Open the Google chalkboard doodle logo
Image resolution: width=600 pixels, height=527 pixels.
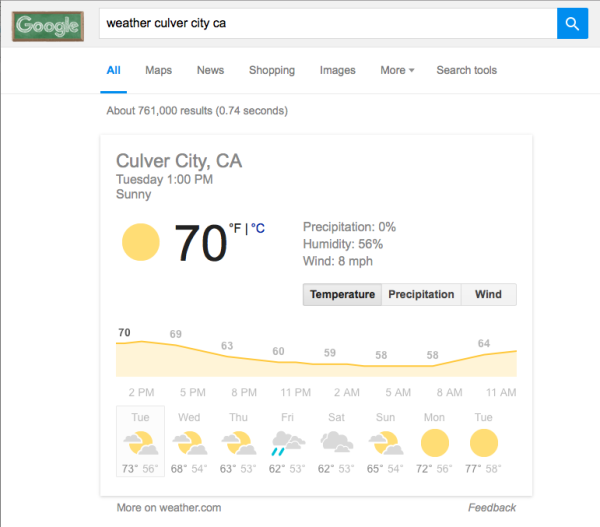coord(48,26)
